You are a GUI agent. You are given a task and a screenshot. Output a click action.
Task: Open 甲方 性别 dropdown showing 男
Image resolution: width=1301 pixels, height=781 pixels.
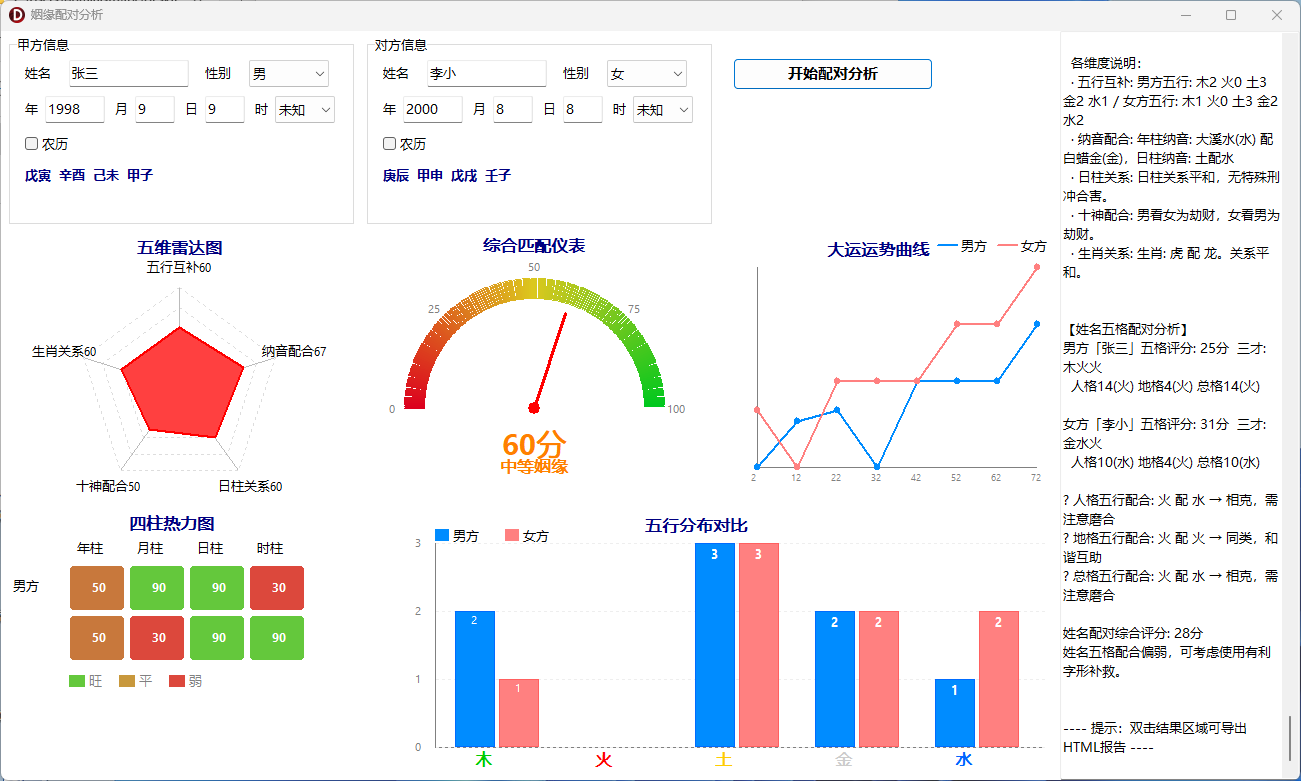[288, 74]
